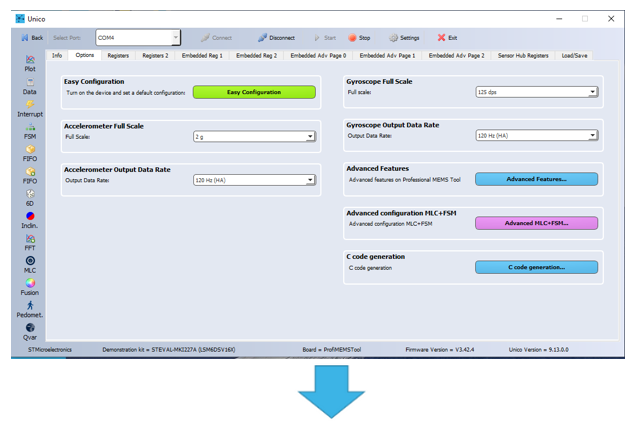Viewport: 640px width, 435px height.
Task: Open the COM4 port dropdown
Action: (138, 38)
